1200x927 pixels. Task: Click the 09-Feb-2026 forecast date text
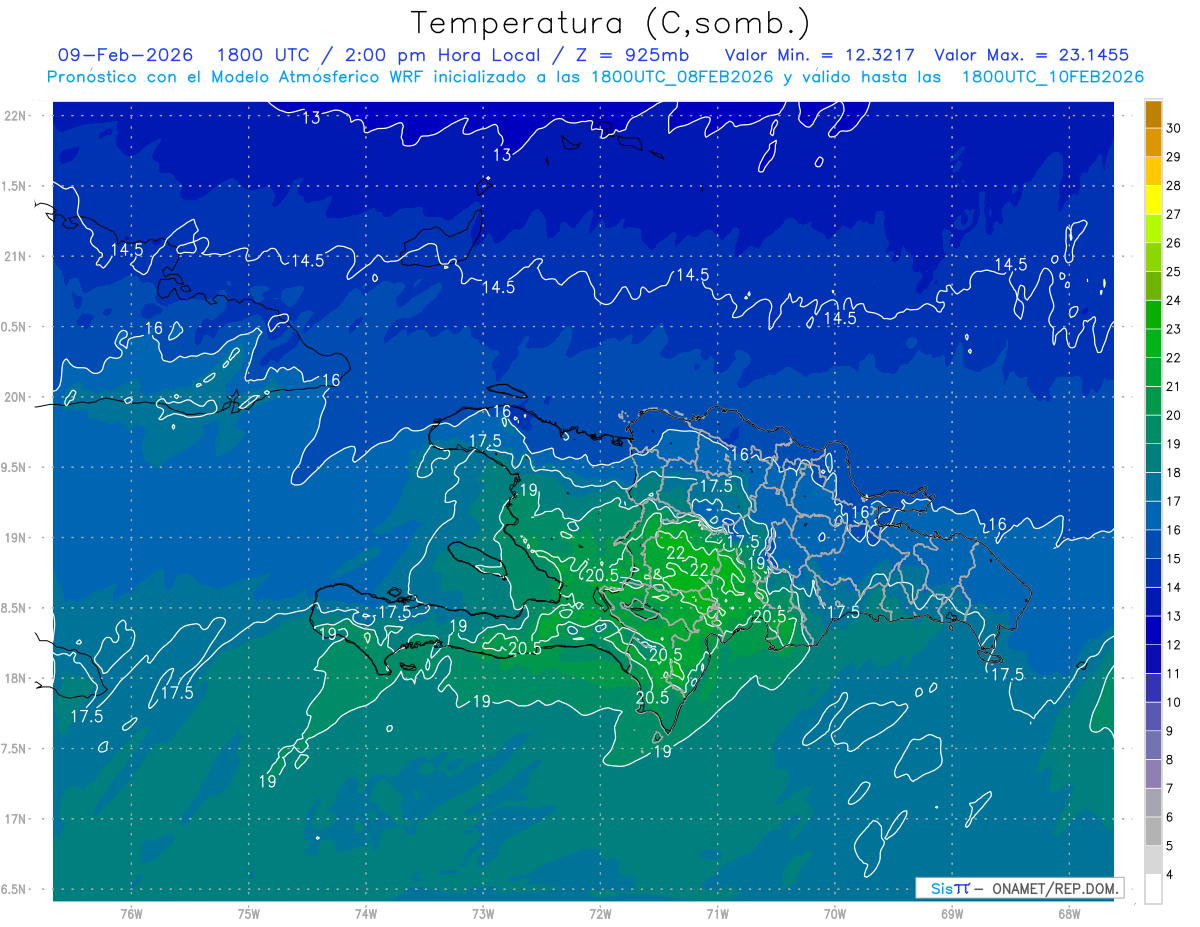[x=125, y=55]
